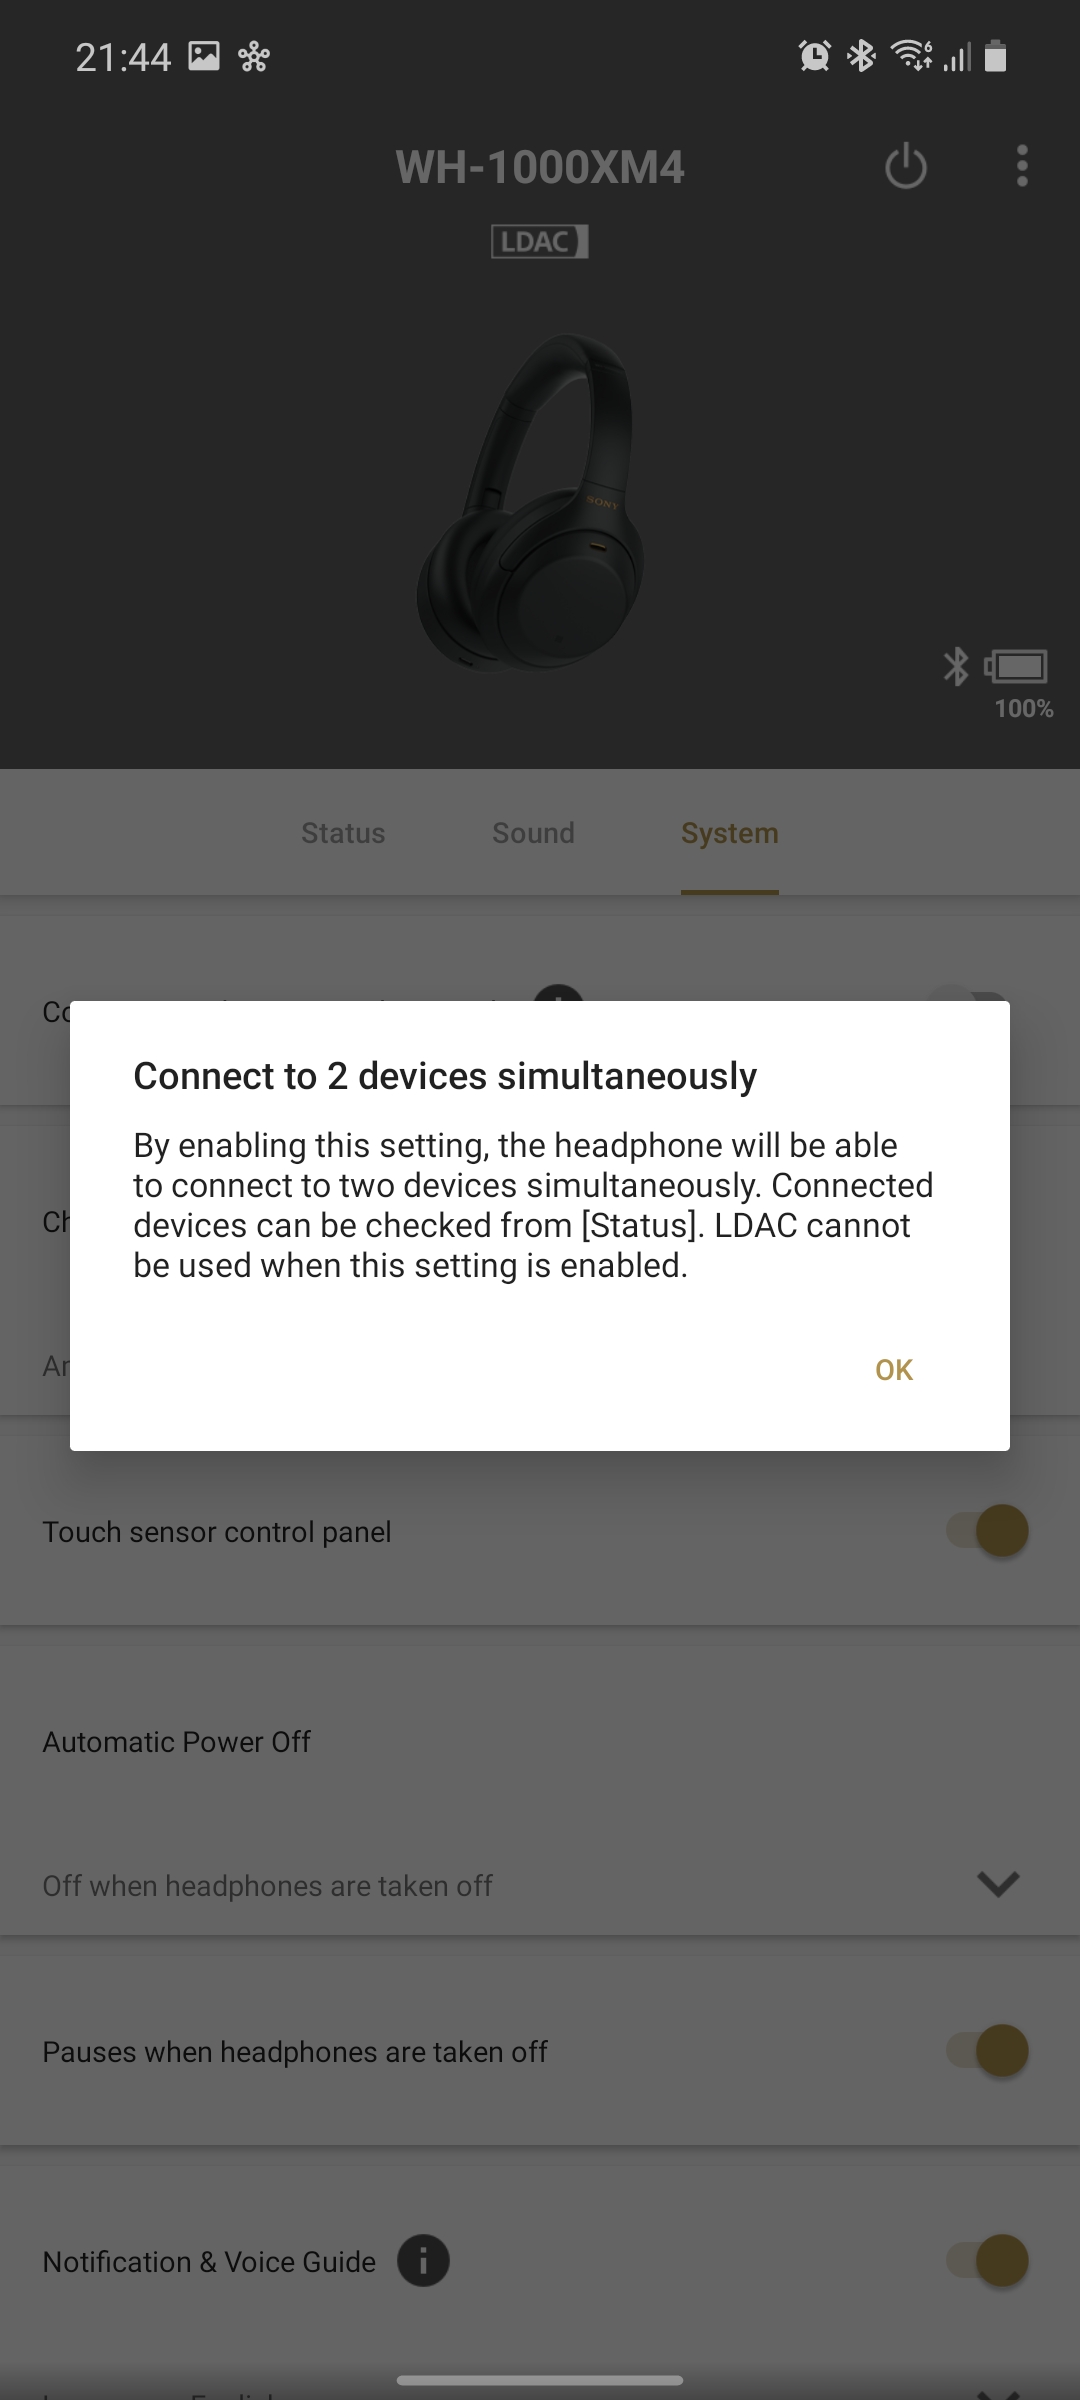Tap the alarm icon in status bar

coord(814,57)
